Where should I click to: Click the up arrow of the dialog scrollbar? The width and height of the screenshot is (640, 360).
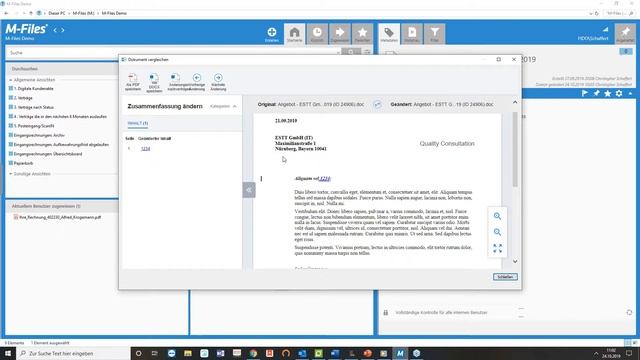515,102
